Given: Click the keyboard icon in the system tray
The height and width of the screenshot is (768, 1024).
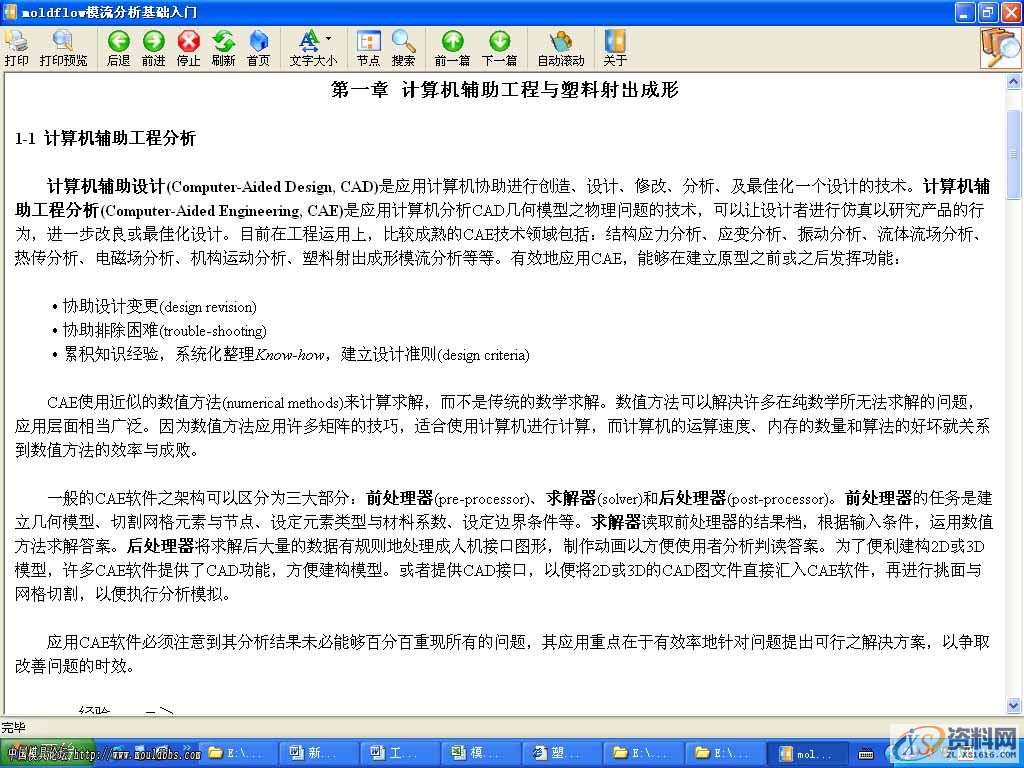Looking at the screenshot, I should coord(864,753).
